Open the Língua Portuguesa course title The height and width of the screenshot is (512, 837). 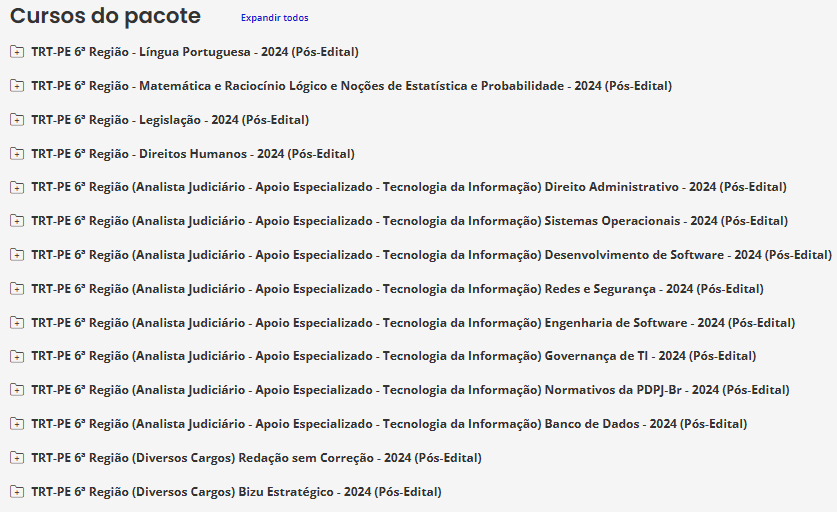(x=195, y=52)
